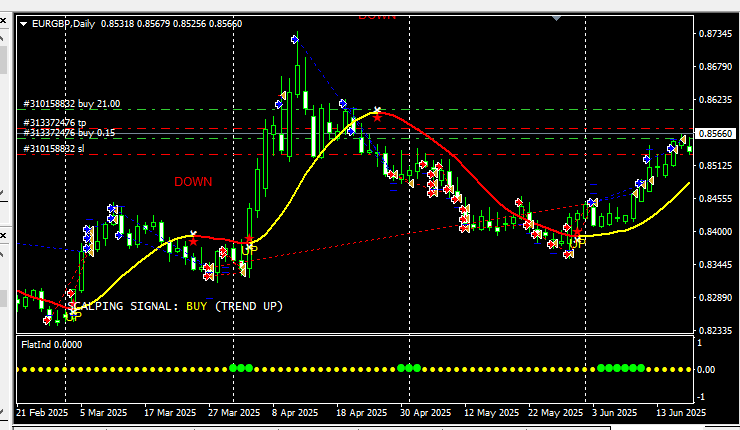This screenshot has height=430, width=740.
Task: Click the FlatInd 0.0000 indicator label
Action: pyautogui.click(x=51, y=345)
